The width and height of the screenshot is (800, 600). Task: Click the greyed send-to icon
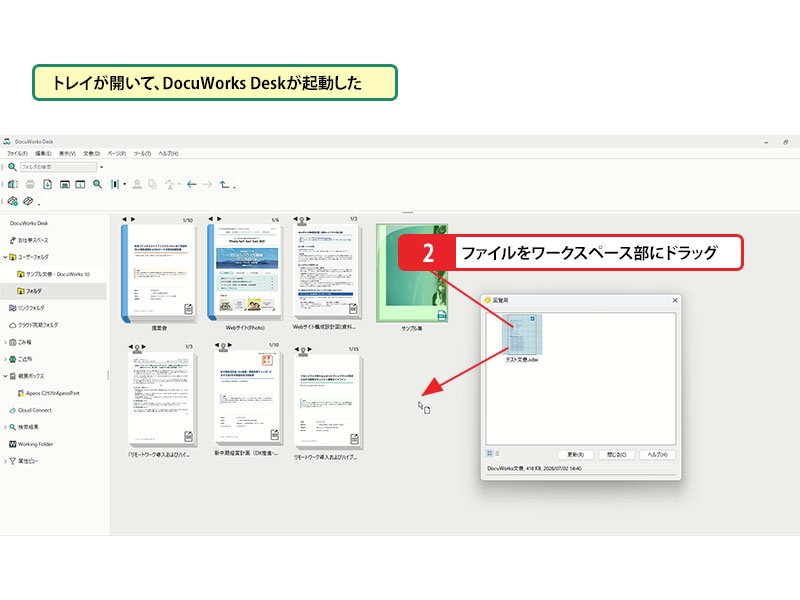[170, 184]
